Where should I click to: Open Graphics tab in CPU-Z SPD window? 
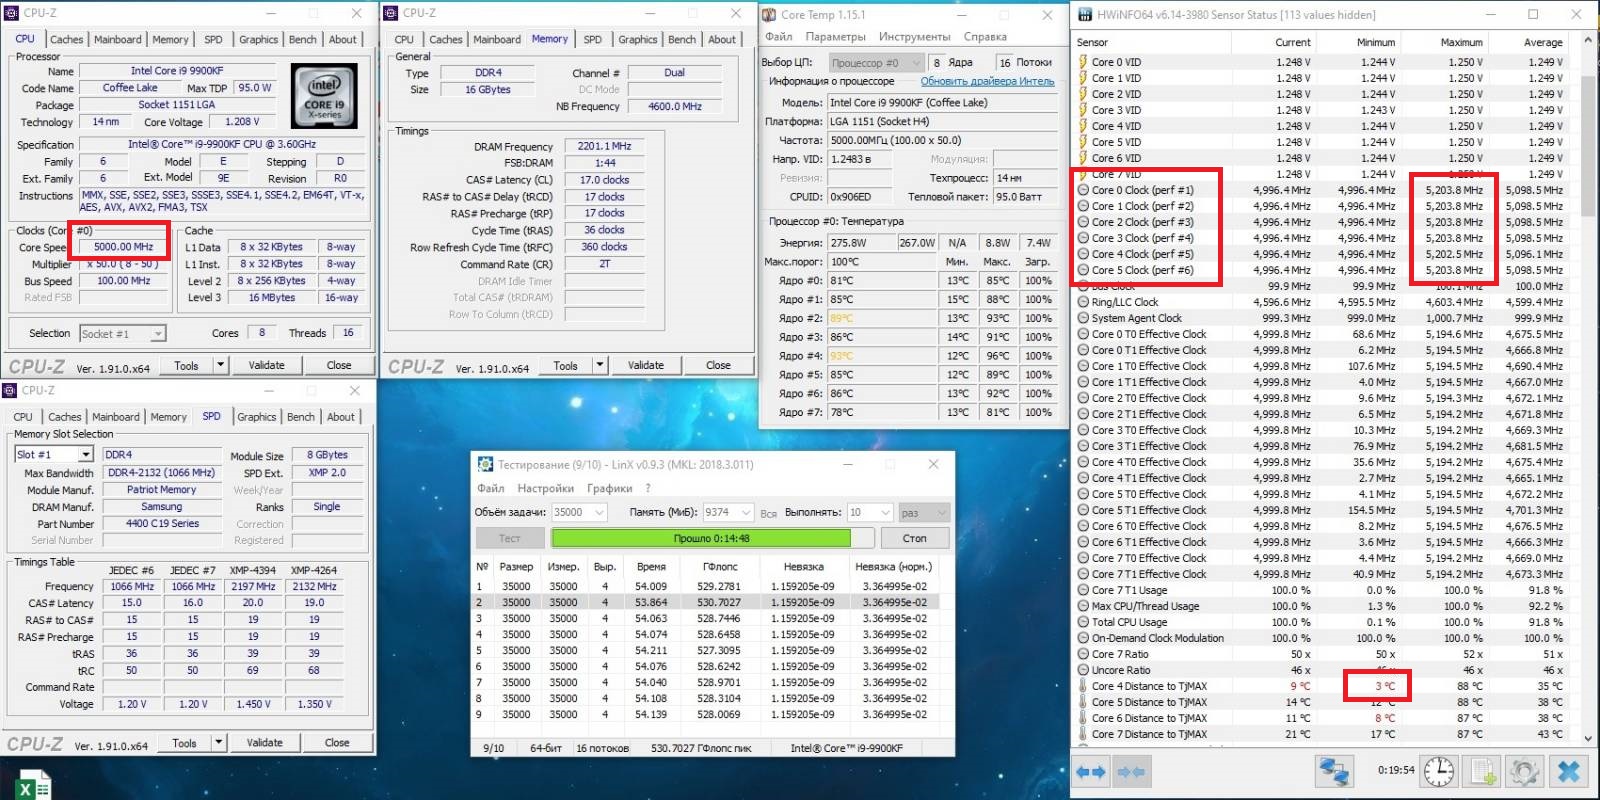click(x=256, y=417)
